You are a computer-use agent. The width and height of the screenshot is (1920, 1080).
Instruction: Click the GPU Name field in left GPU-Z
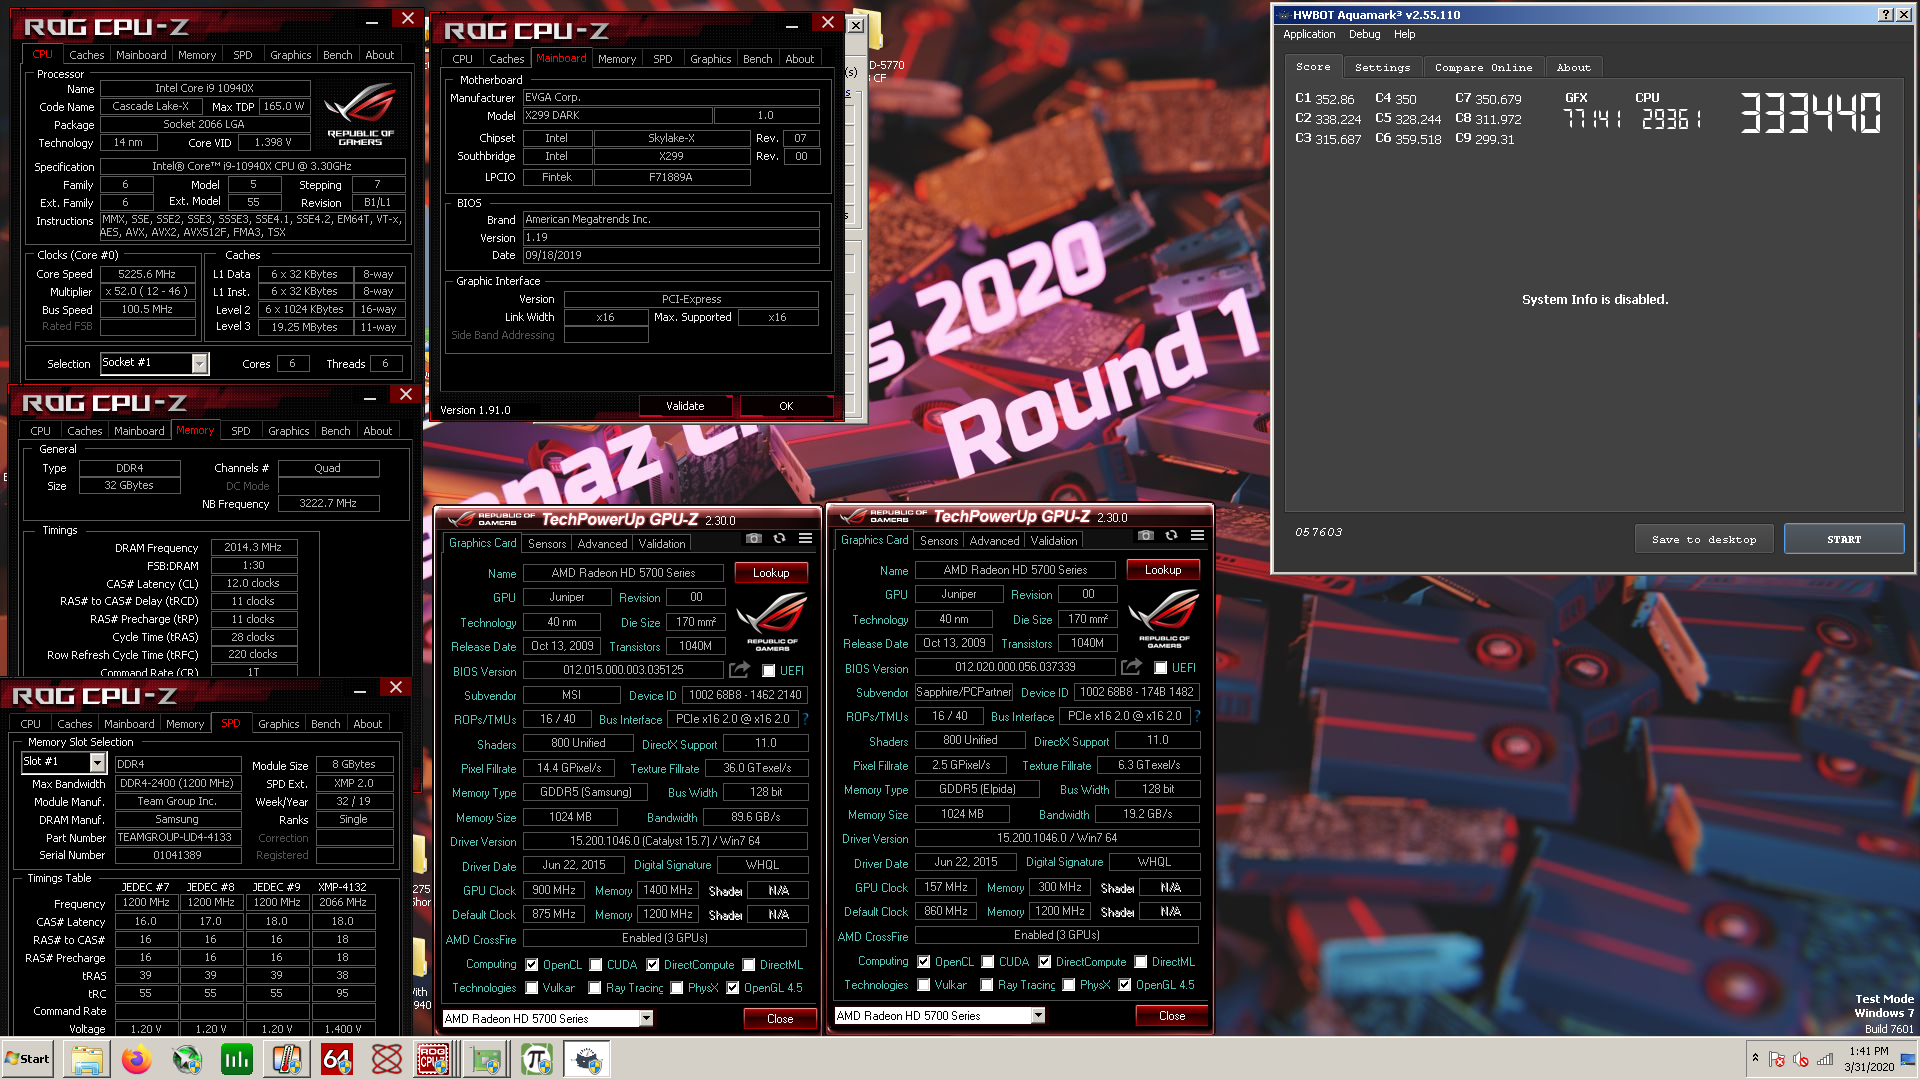pyautogui.click(x=623, y=573)
